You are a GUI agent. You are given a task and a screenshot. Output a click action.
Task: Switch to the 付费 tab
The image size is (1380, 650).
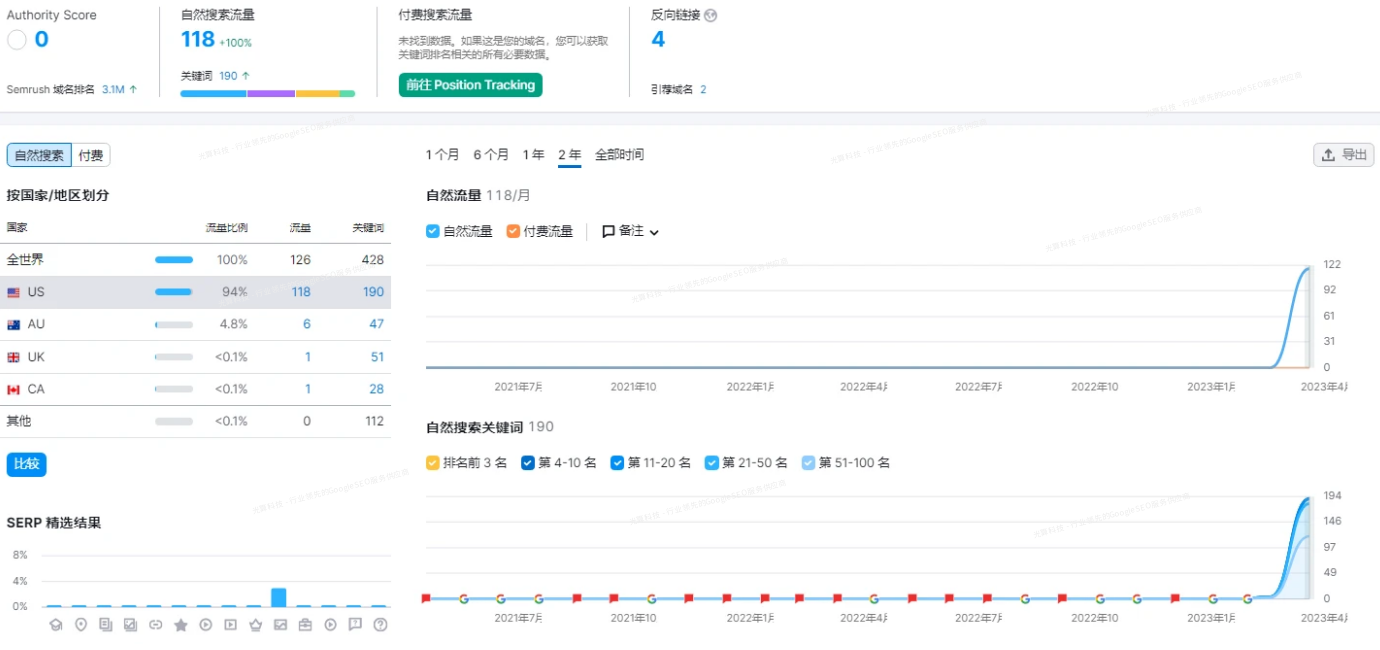tap(90, 154)
